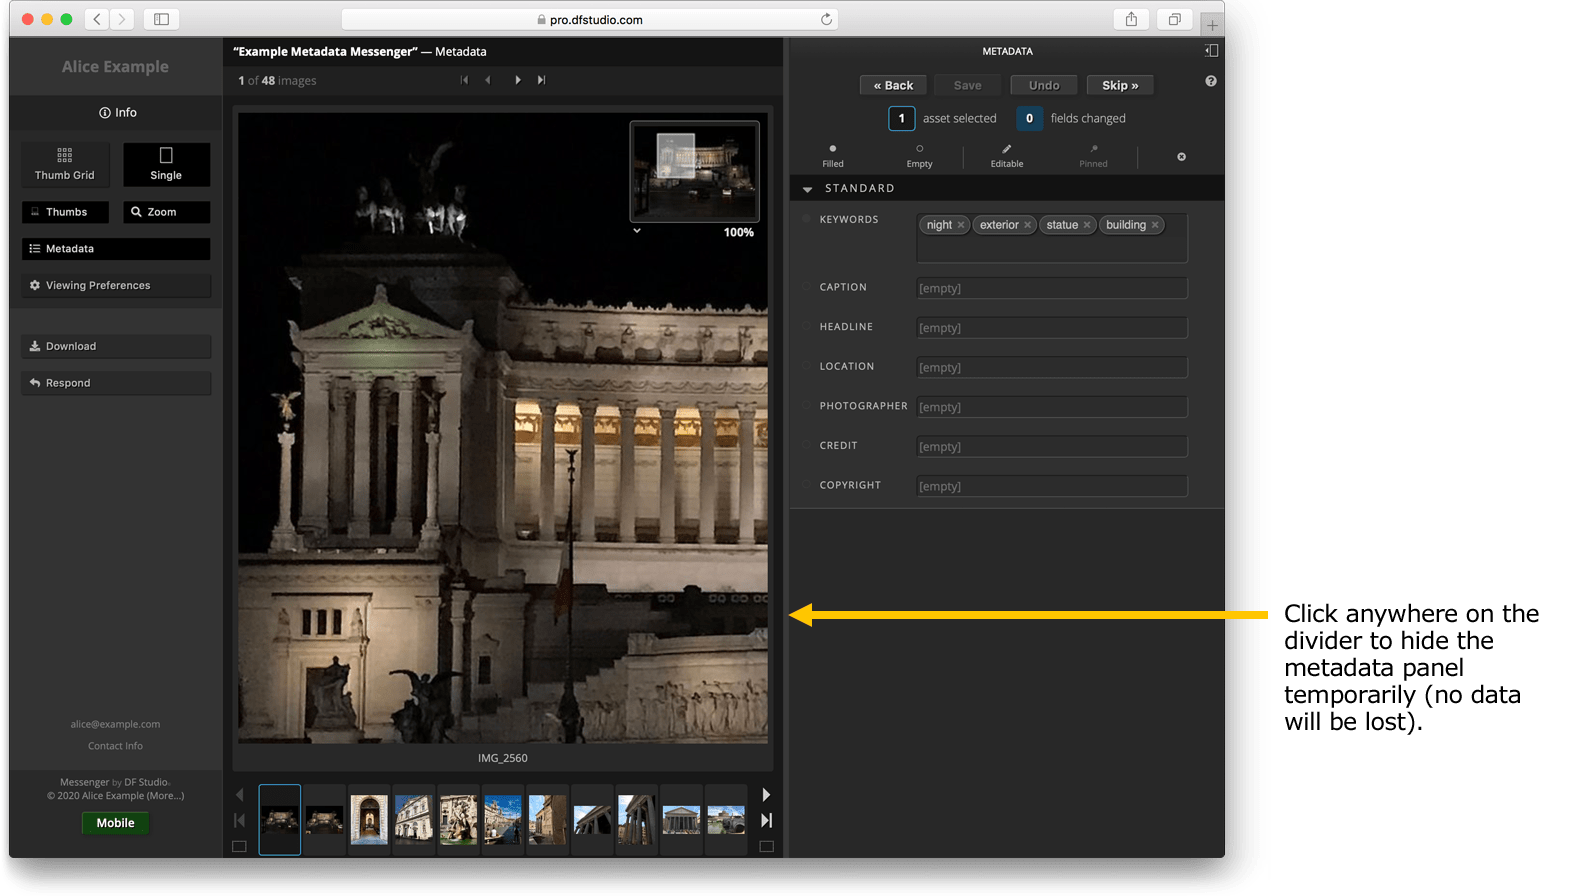Image resolution: width=1580 pixels, height=896 pixels.
Task: Collapse the STANDARD metadata section
Action: [x=808, y=189]
